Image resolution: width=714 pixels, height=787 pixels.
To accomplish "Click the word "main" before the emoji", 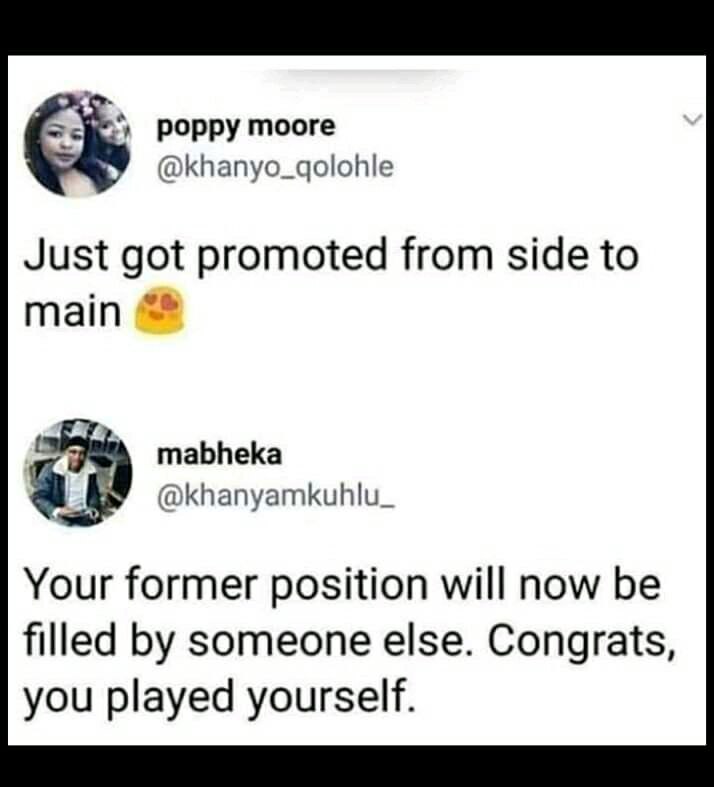I will coord(73,312).
